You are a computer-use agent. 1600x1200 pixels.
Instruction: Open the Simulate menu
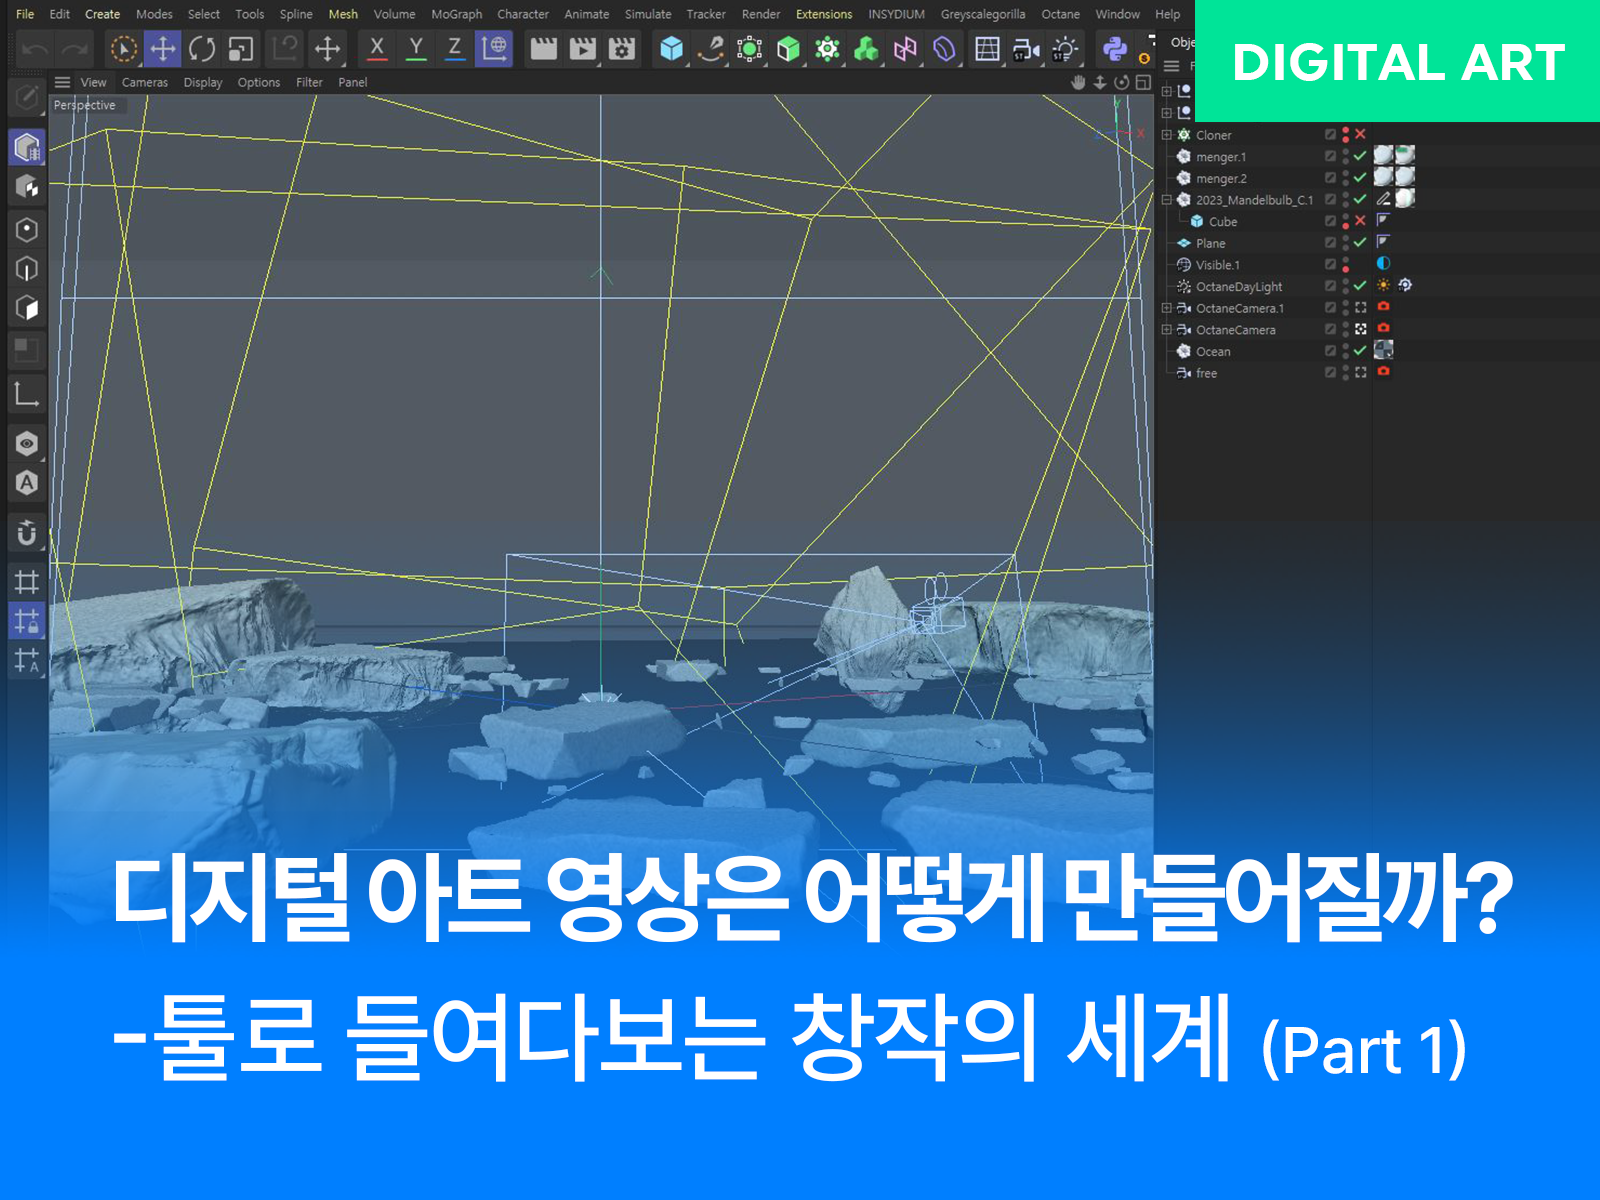[x=648, y=14]
